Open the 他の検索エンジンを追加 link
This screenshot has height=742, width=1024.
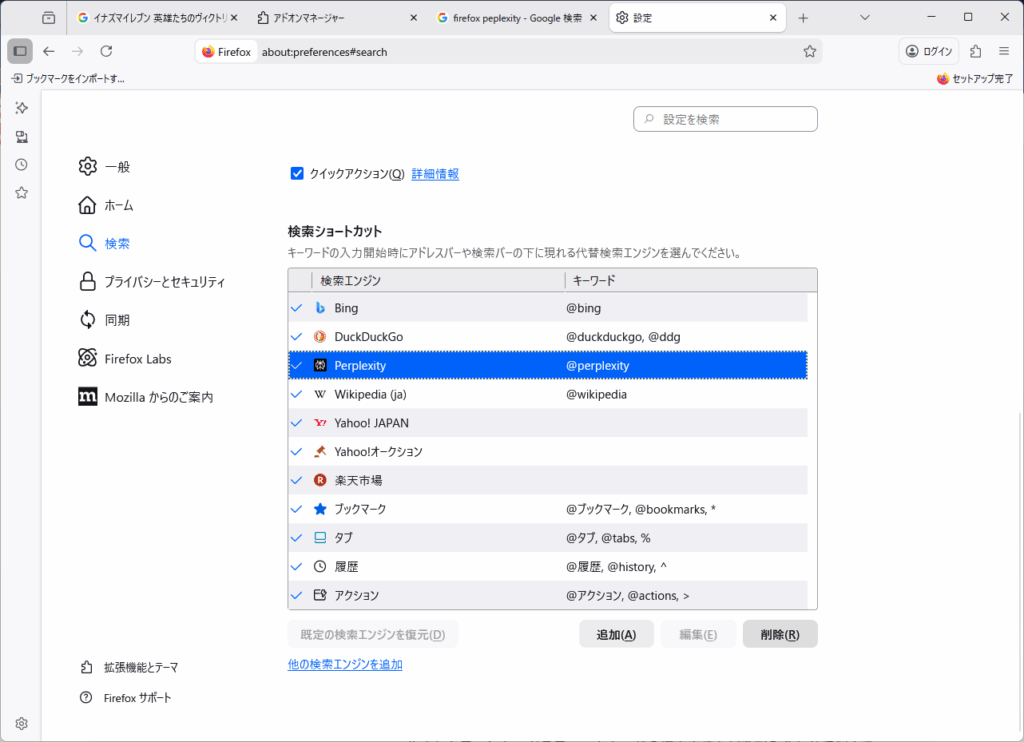(345, 664)
